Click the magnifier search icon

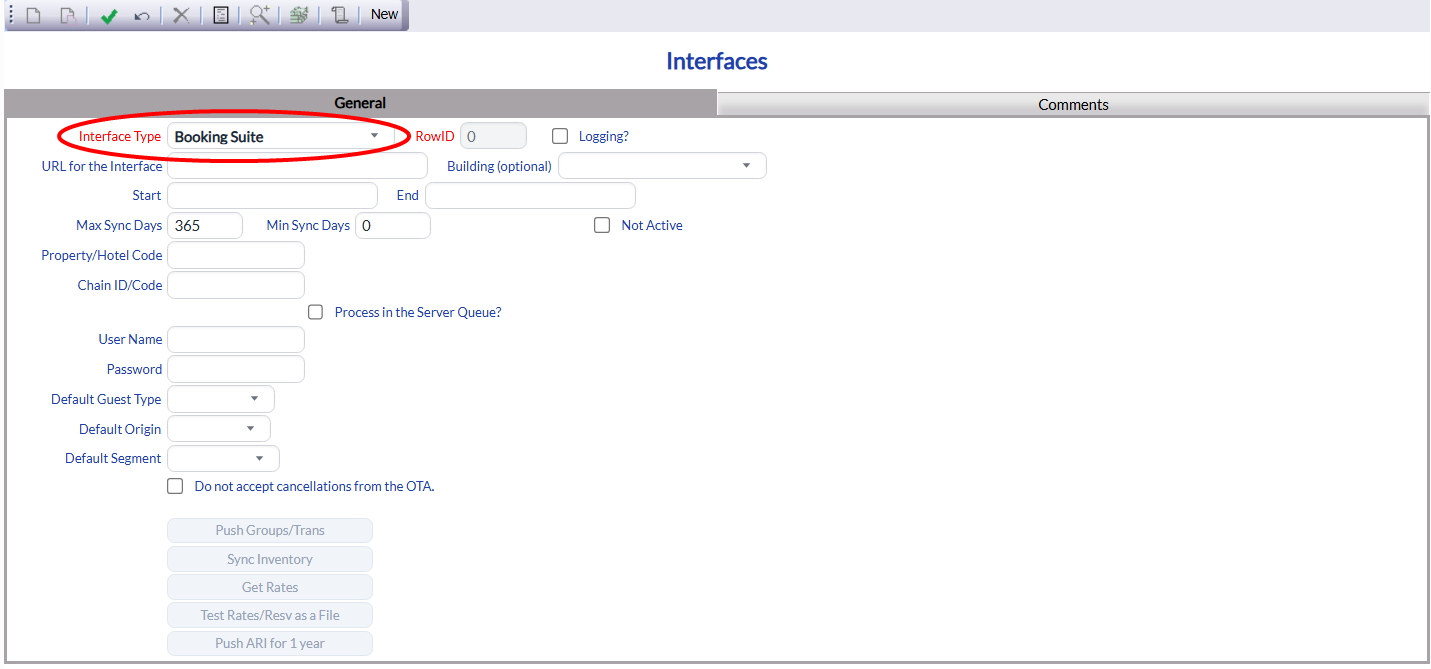pos(260,15)
